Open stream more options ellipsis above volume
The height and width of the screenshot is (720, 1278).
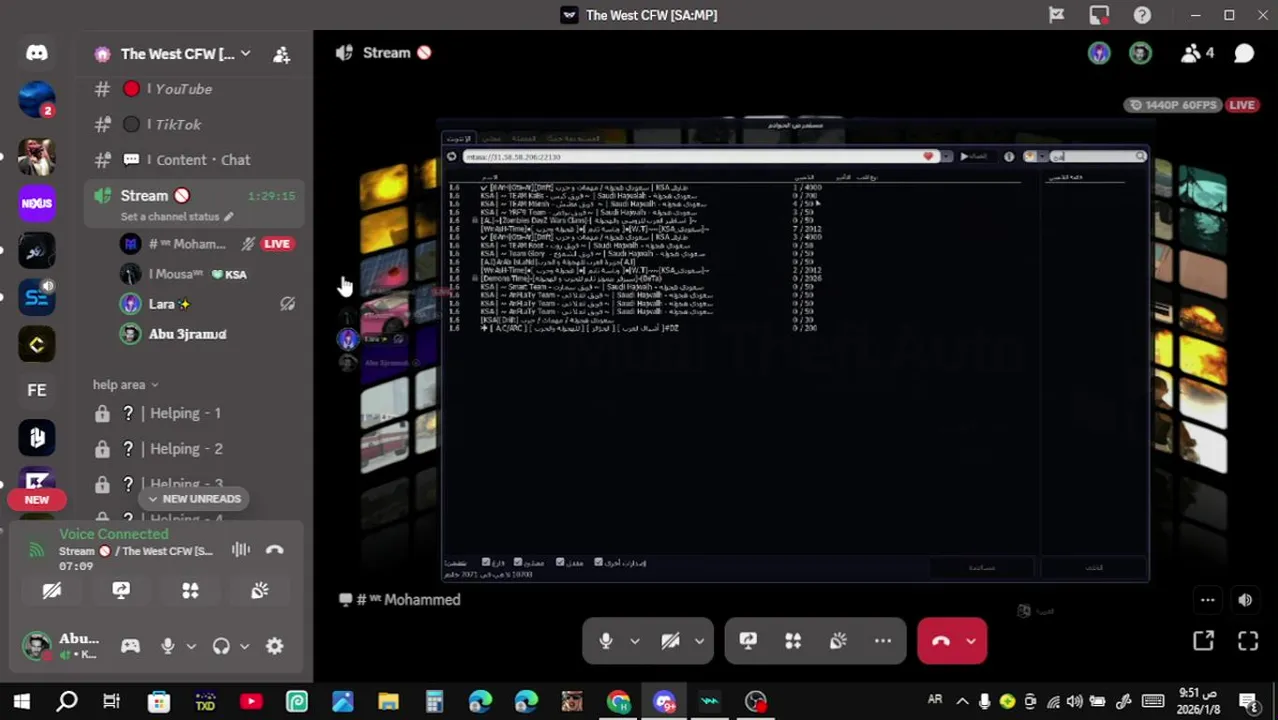(x=1207, y=600)
